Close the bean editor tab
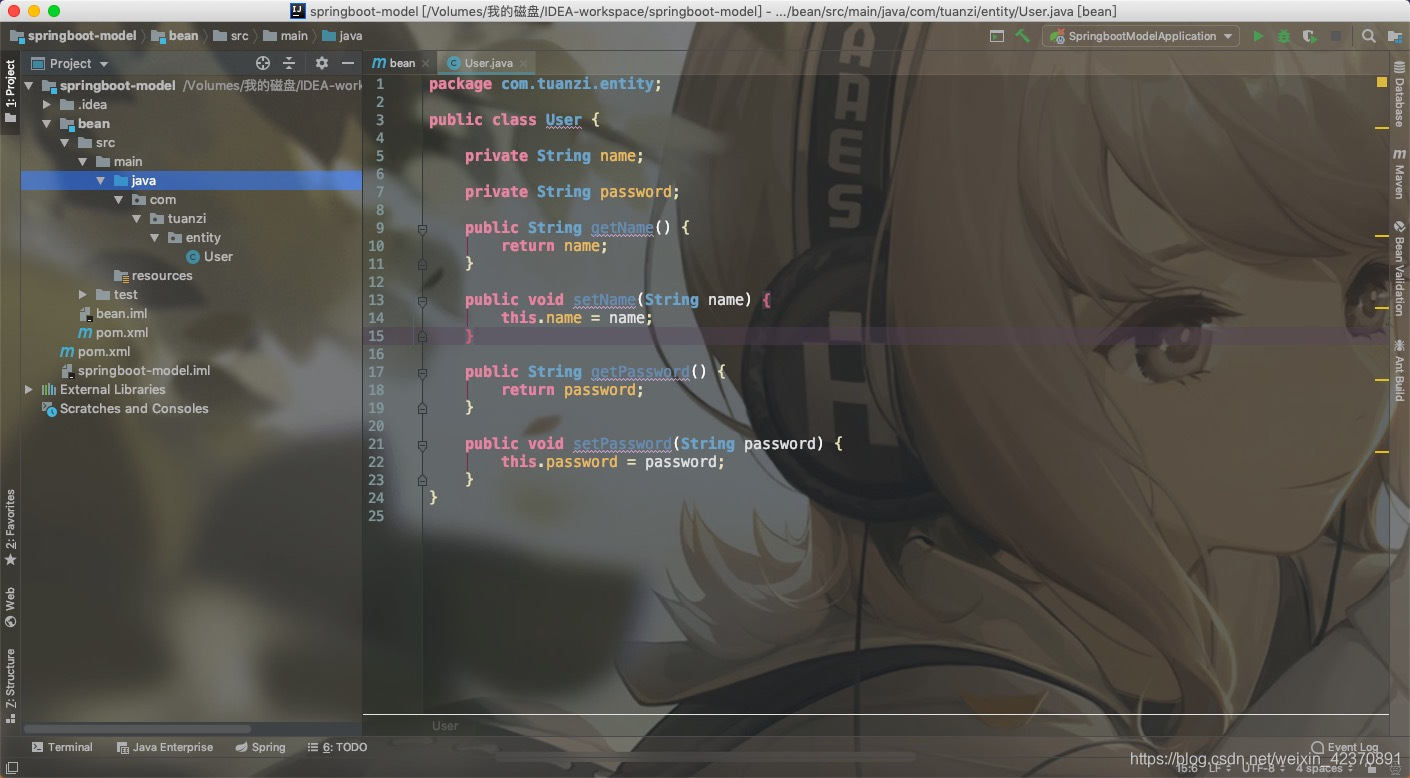This screenshot has width=1410, height=778. tap(426, 63)
